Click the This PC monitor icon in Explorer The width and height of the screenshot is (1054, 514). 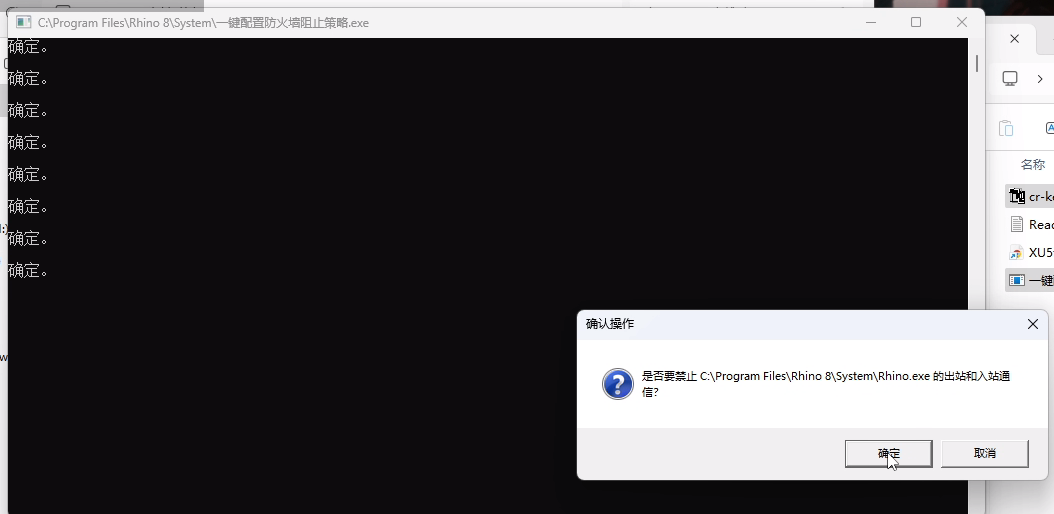(x=1010, y=78)
